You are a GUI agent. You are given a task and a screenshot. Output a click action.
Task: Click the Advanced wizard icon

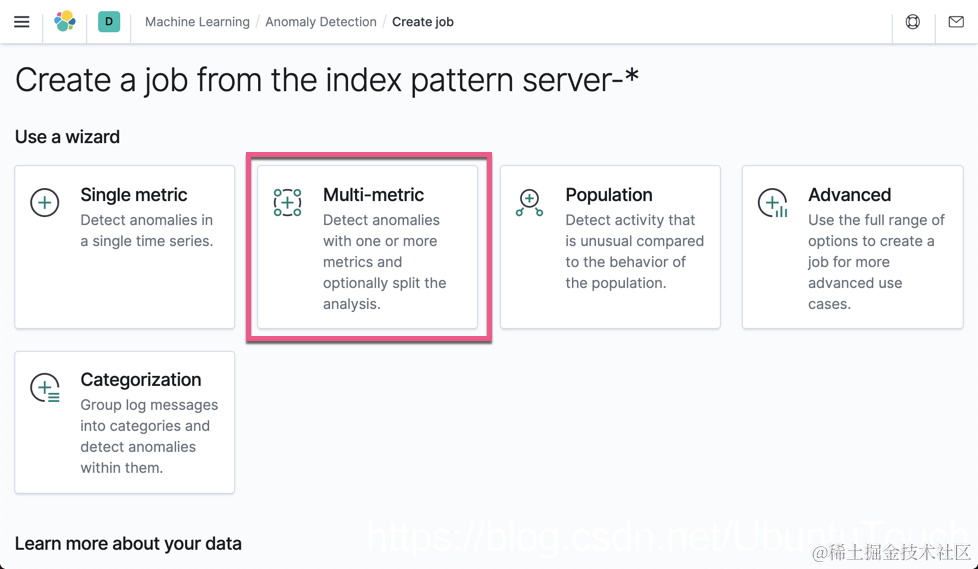[772, 203]
